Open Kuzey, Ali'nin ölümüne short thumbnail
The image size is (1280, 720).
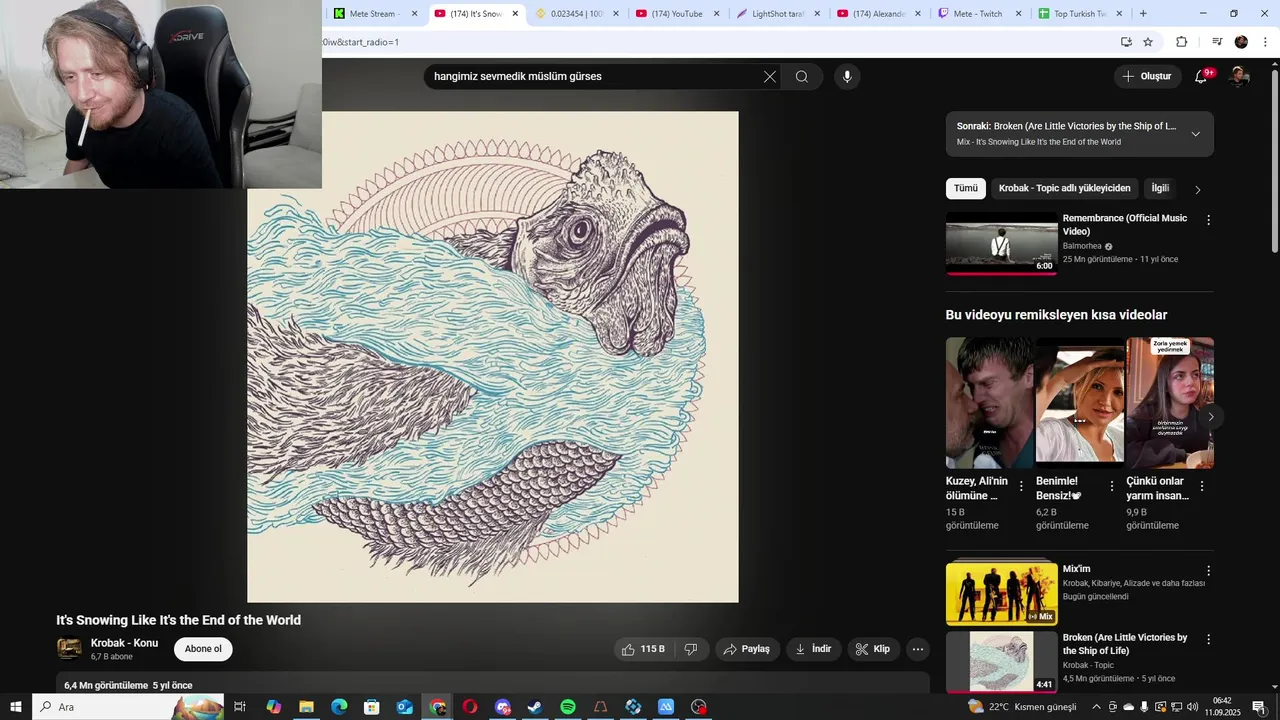(x=990, y=402)
